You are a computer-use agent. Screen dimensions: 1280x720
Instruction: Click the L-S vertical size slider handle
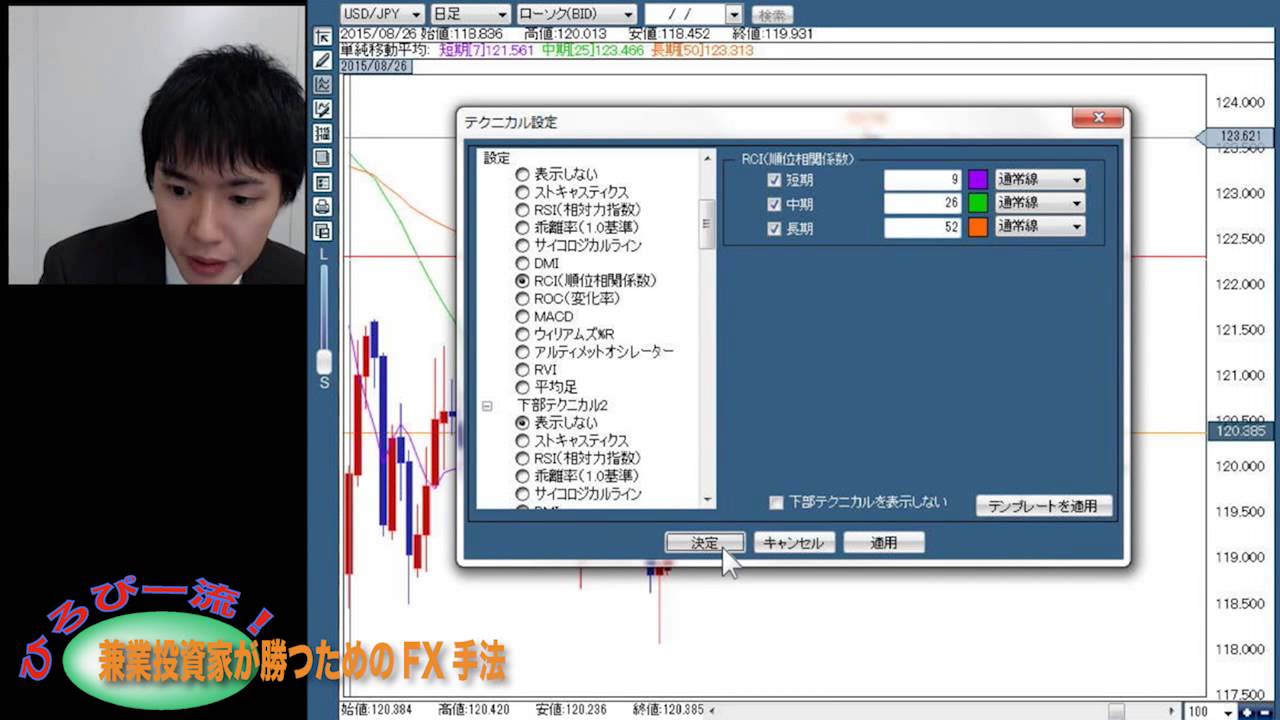323,361
